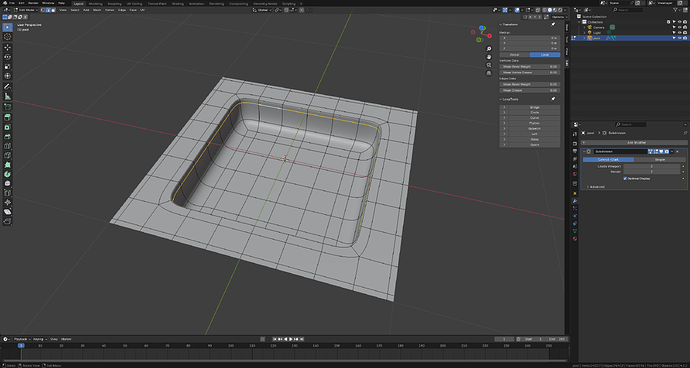The width and height of the screenshot is (690, 368).
Task: Select the Simple subdivision type button
Action: pos(660,159)
